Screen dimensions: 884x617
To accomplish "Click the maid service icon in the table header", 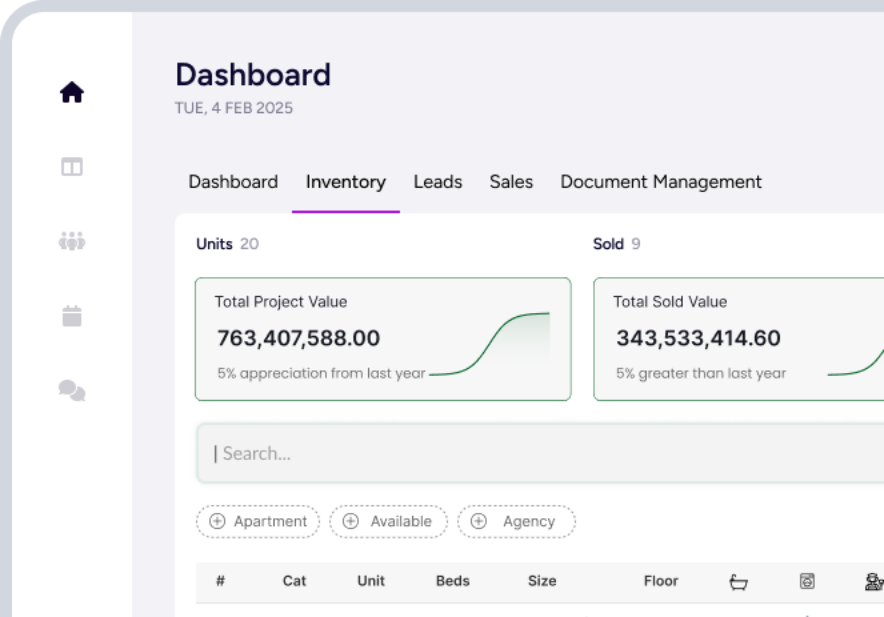I will pyautogui.click(x=873, y=581).
